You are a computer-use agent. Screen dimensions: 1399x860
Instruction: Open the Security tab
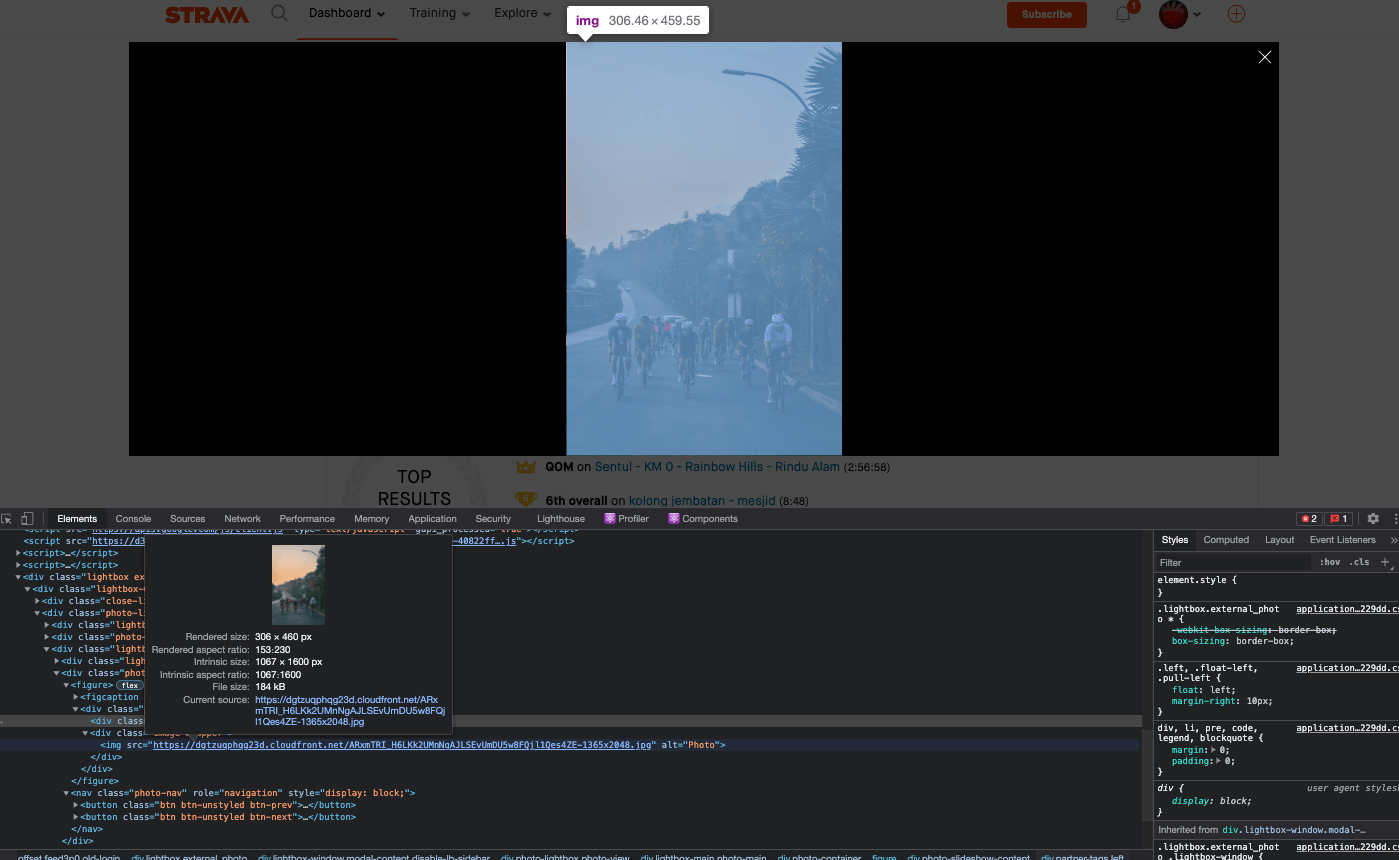[493, 519]
